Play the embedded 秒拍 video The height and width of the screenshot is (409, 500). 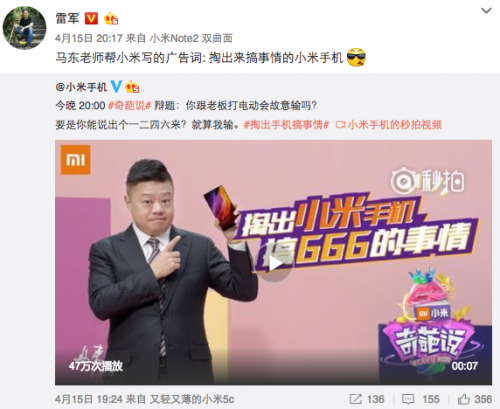tap(275, 263)
